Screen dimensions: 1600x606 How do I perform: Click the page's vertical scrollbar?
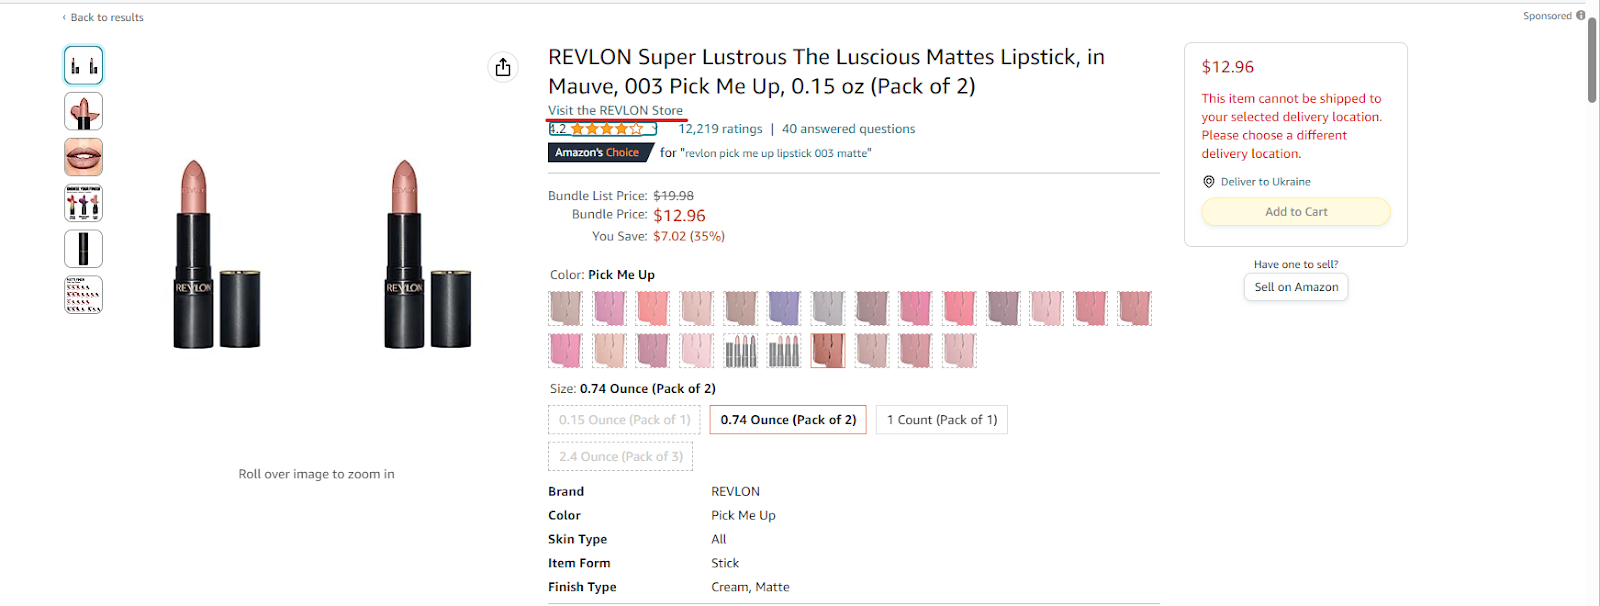coord(1592,60)
